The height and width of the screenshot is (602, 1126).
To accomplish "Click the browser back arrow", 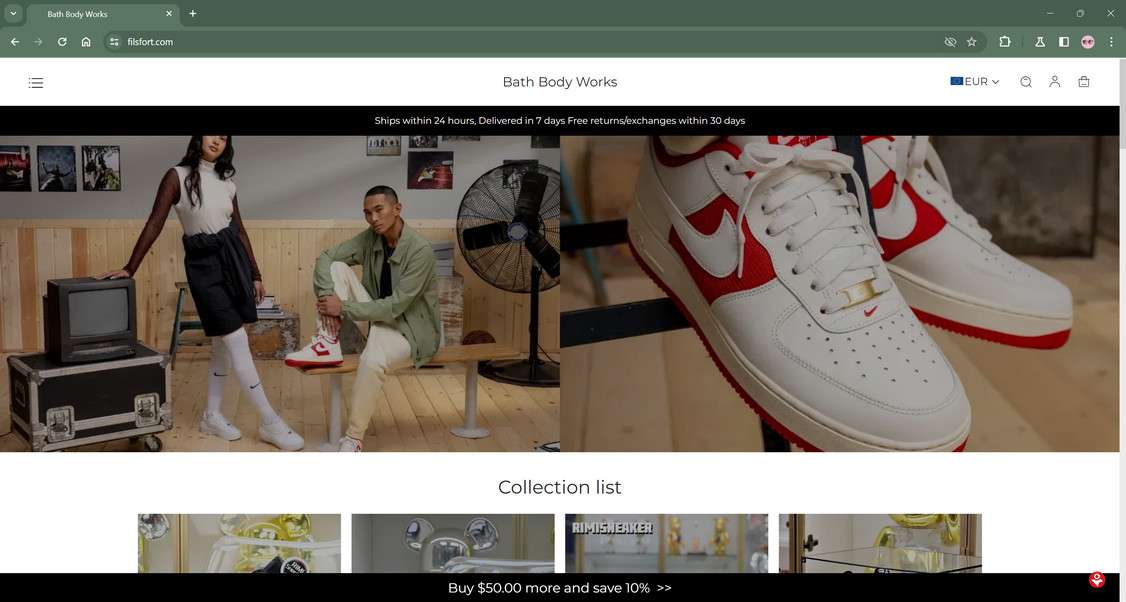I will [x=14, y=42].
